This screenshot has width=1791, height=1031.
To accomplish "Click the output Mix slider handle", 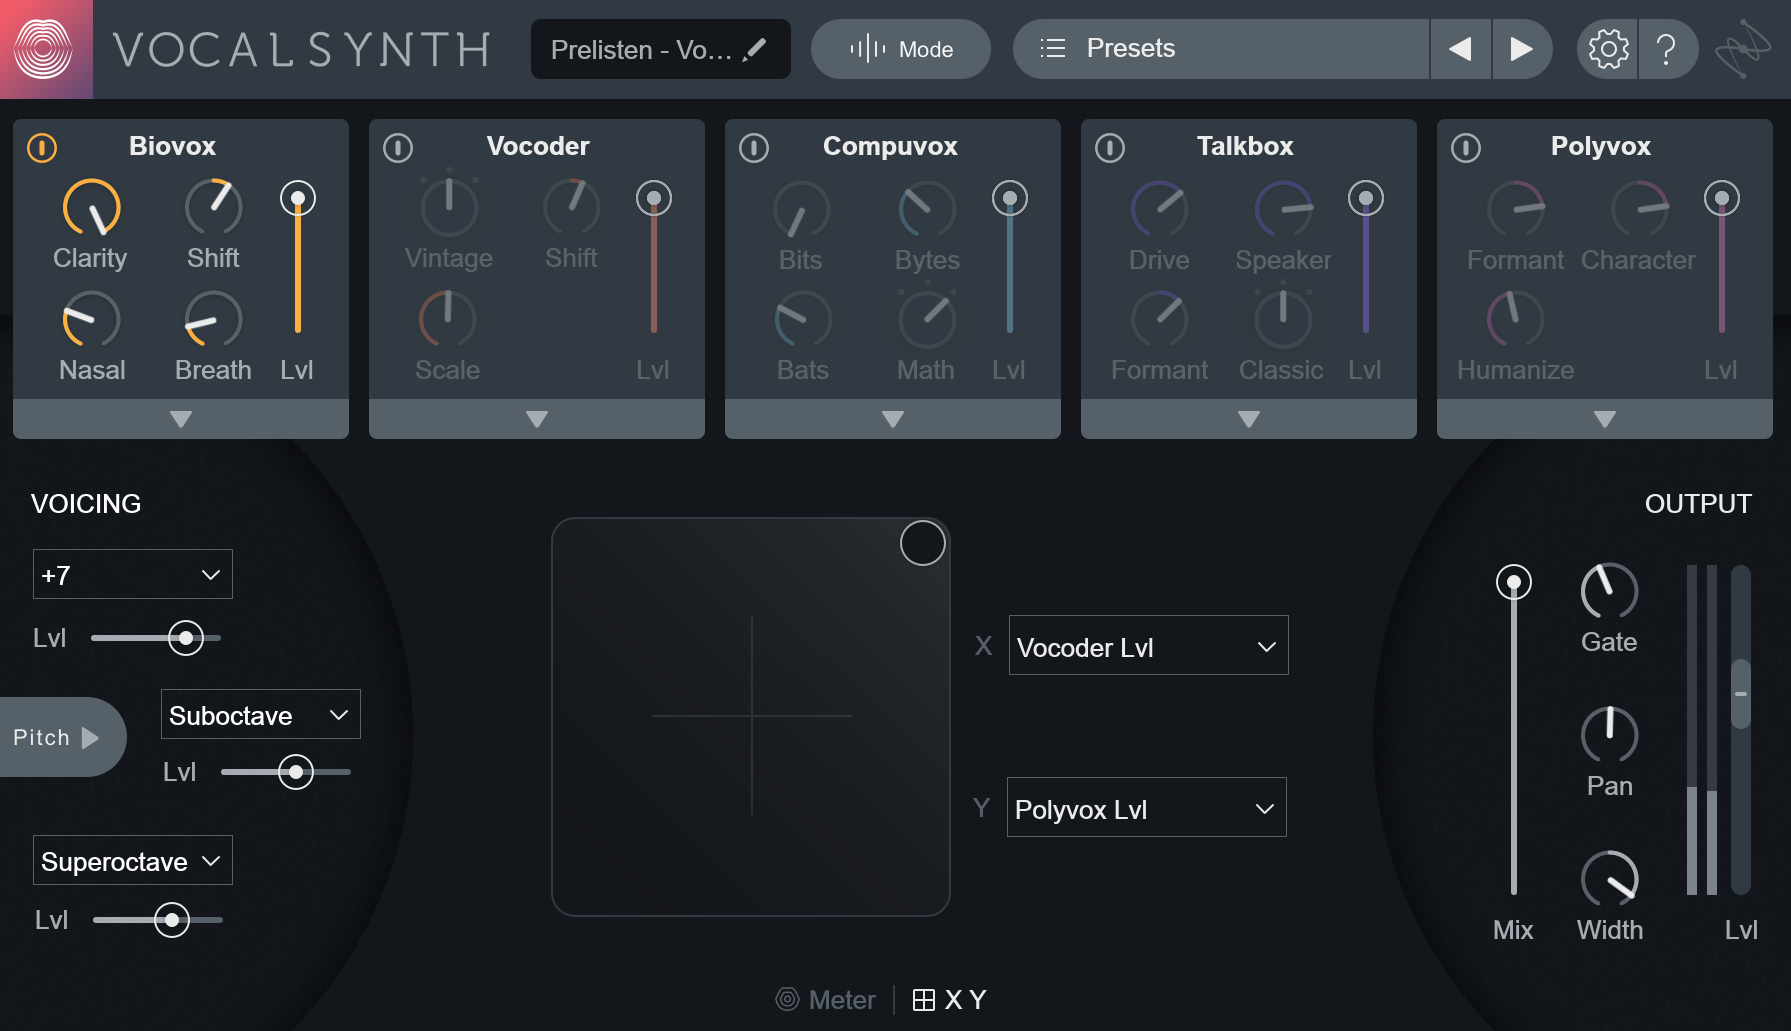I will point(1514,582).
